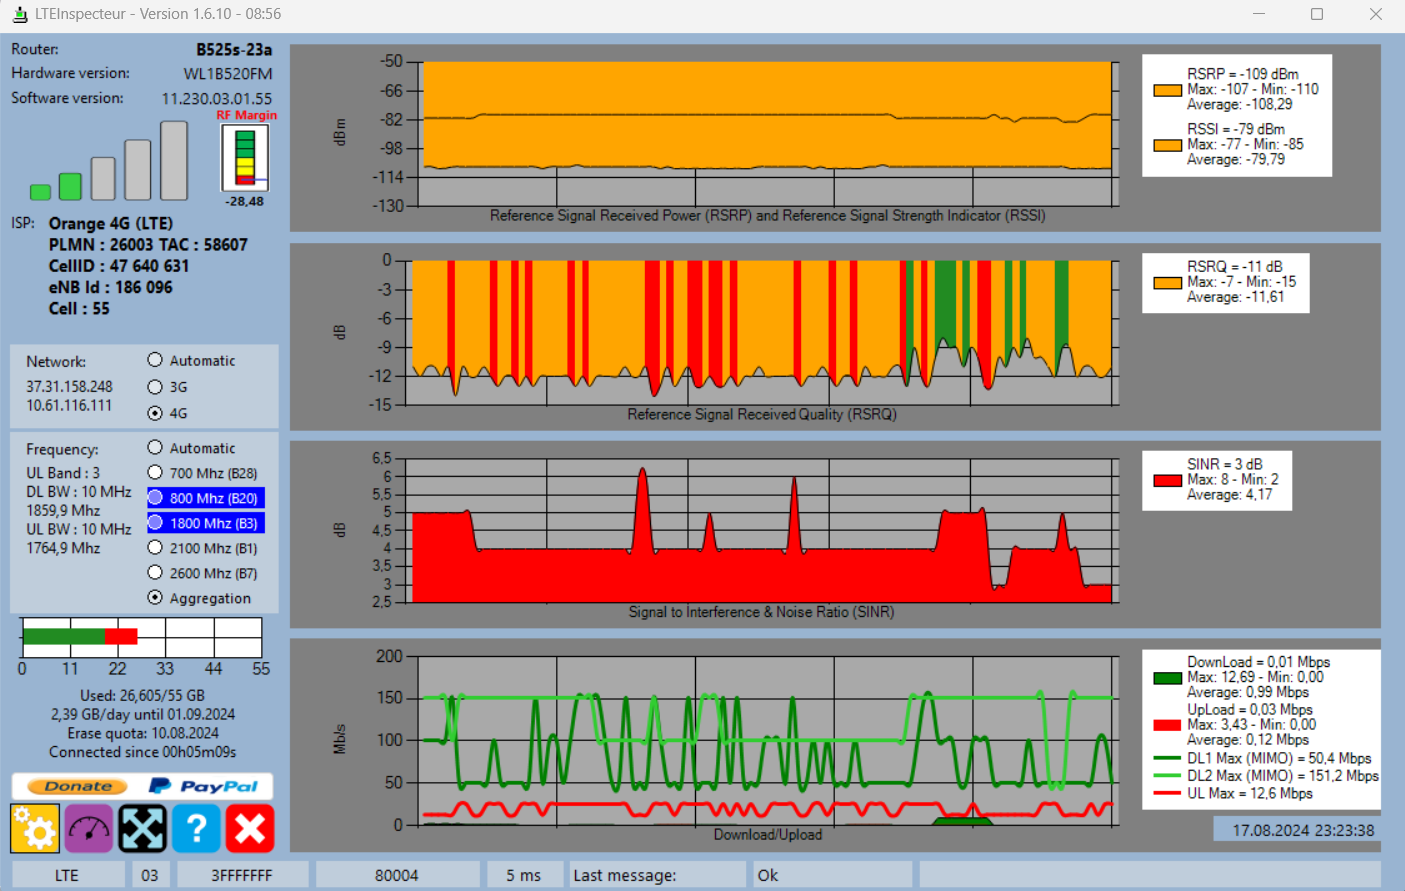This screenshot has height=891, width=1405.
Task: Click the orange RSRP legend swatch
Action: pos(1167,90)
